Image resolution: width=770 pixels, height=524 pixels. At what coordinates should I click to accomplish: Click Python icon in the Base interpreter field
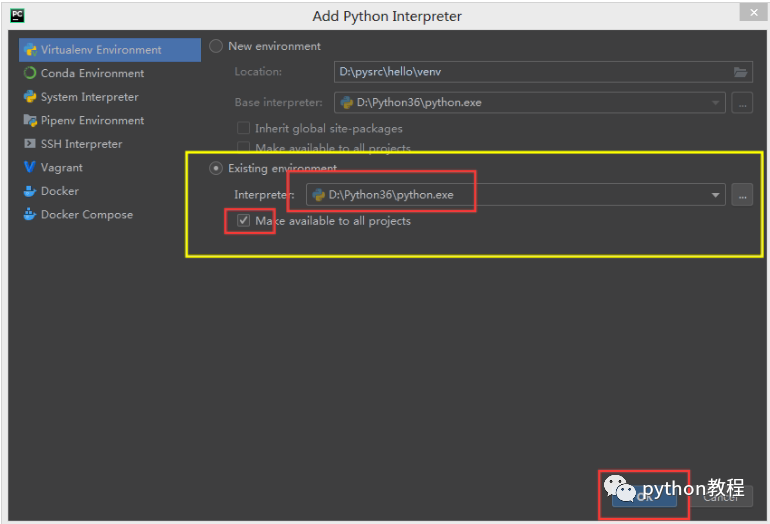pyautogui.click(x=347, y=102)
